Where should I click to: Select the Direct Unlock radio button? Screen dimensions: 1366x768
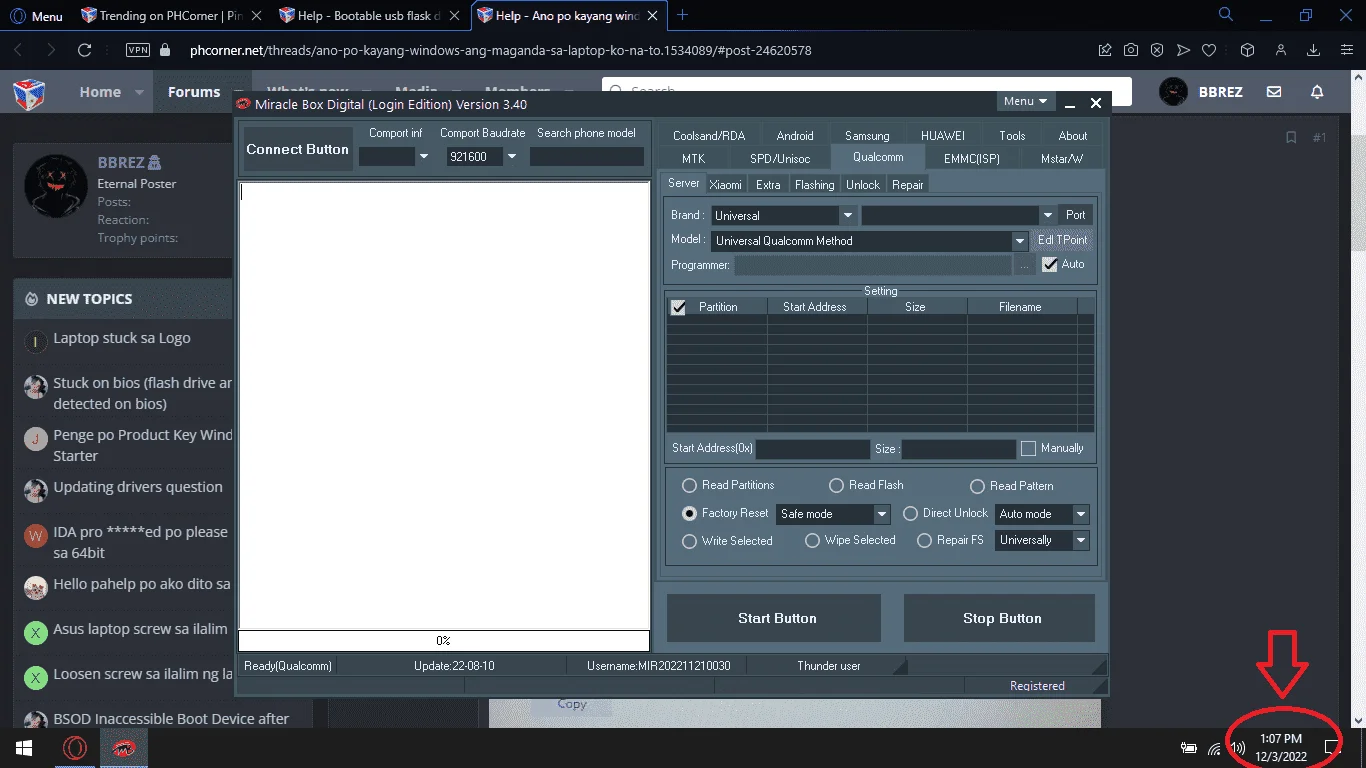point(910,513)
